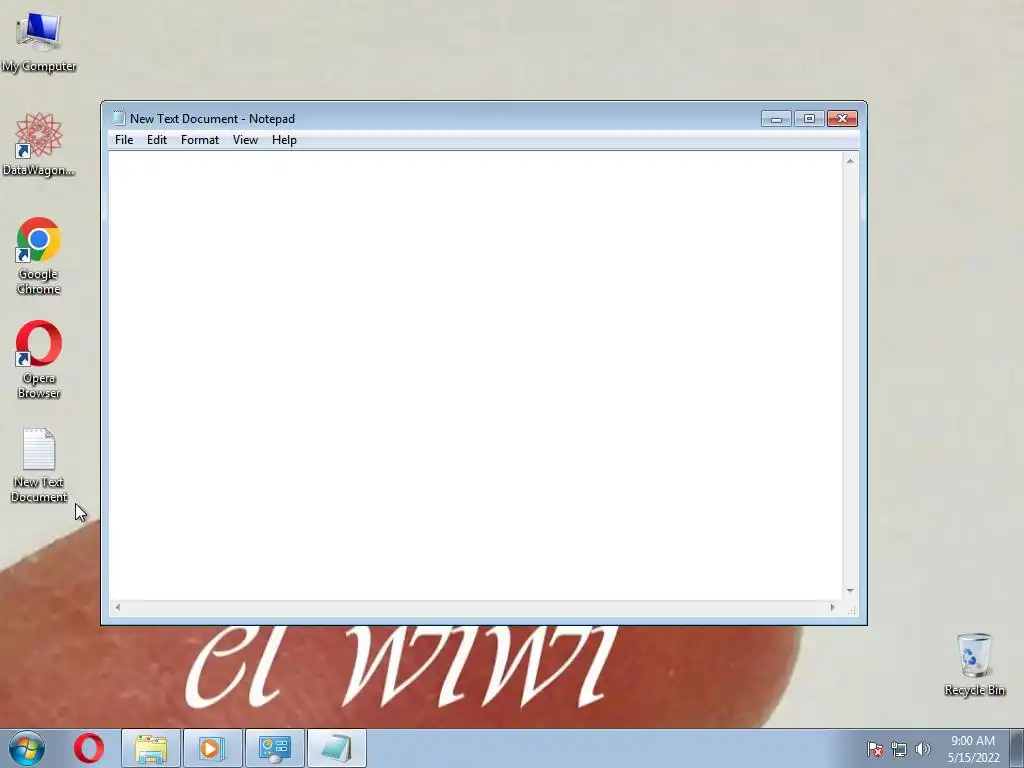Click the horizontal scrollbar left arrow
1024x768 pixels.
[118, 607]
